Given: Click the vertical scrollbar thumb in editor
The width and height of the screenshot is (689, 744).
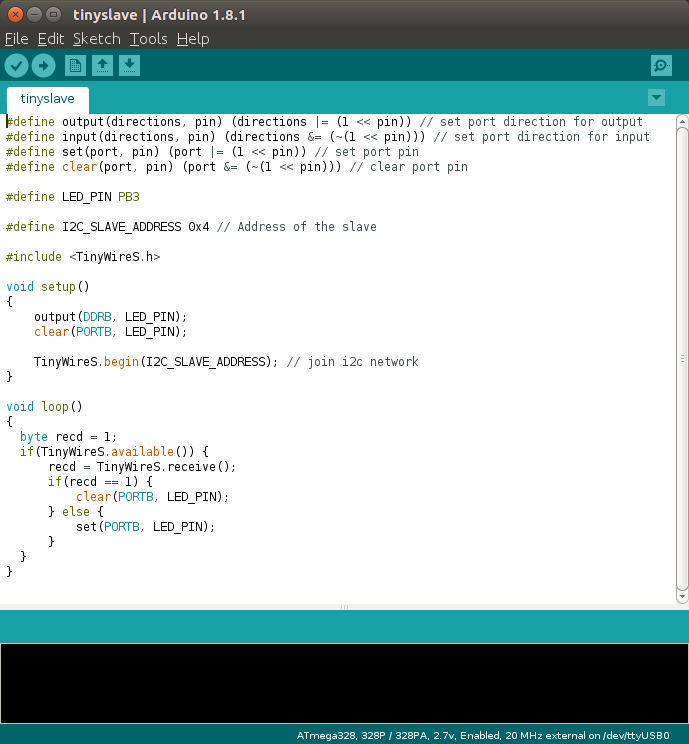Looking at the screenshot, I should tap(682, 359).
